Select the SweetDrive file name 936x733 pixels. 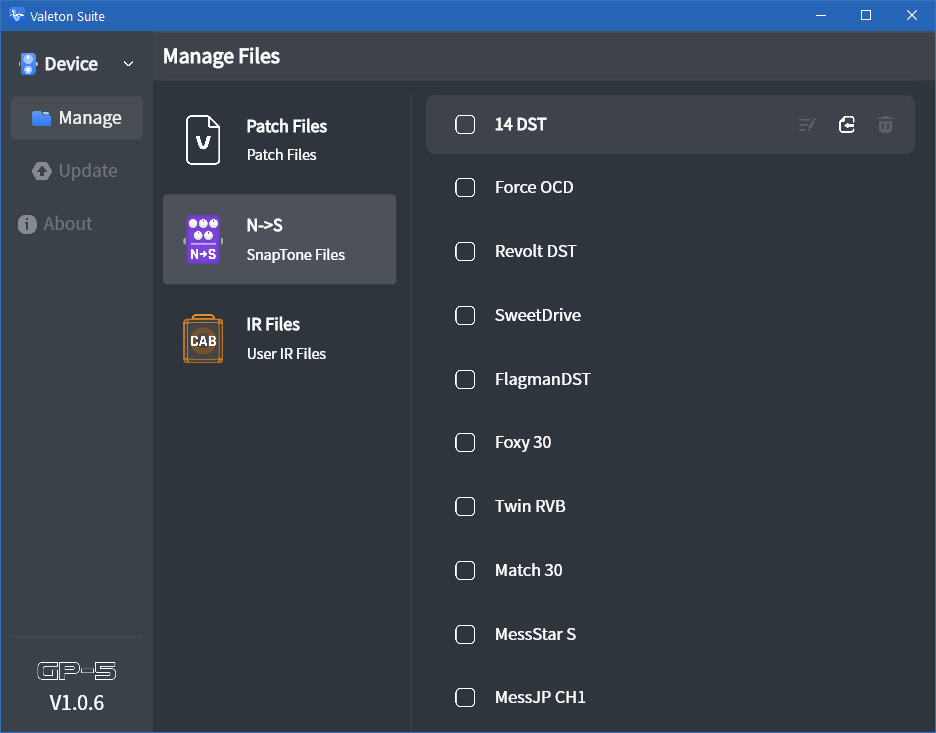[538, 315]
